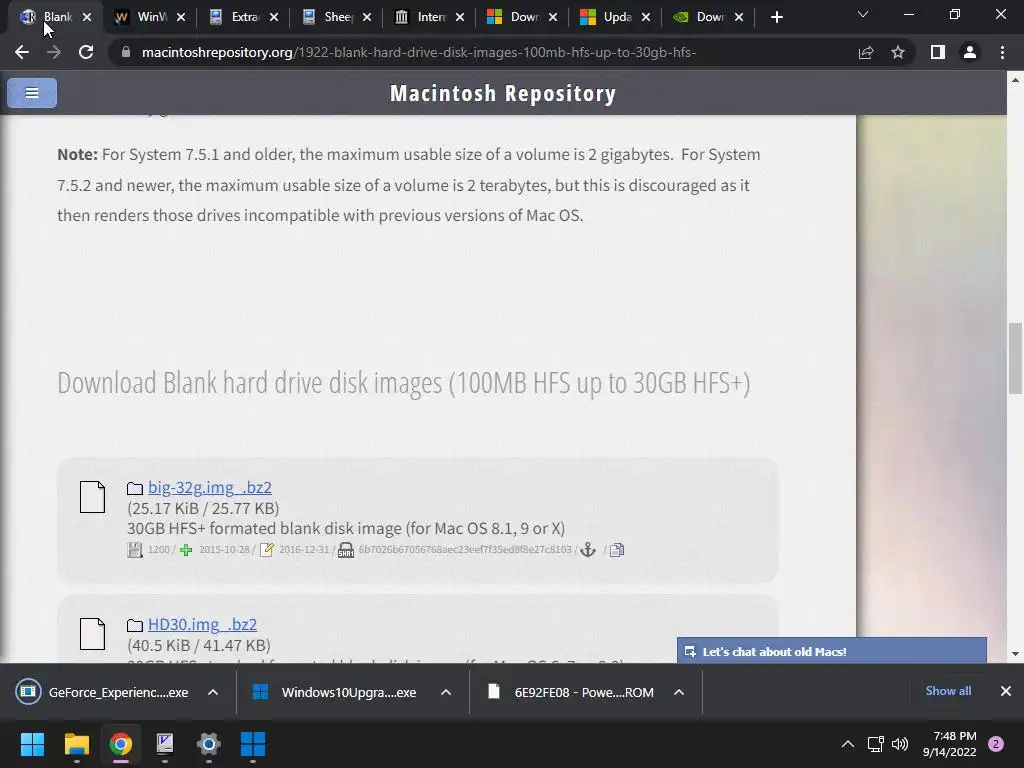Expand options for Windows10Upgrade exe download
This screenshot has height=768, width=1024.
click(x=446, y=692)
